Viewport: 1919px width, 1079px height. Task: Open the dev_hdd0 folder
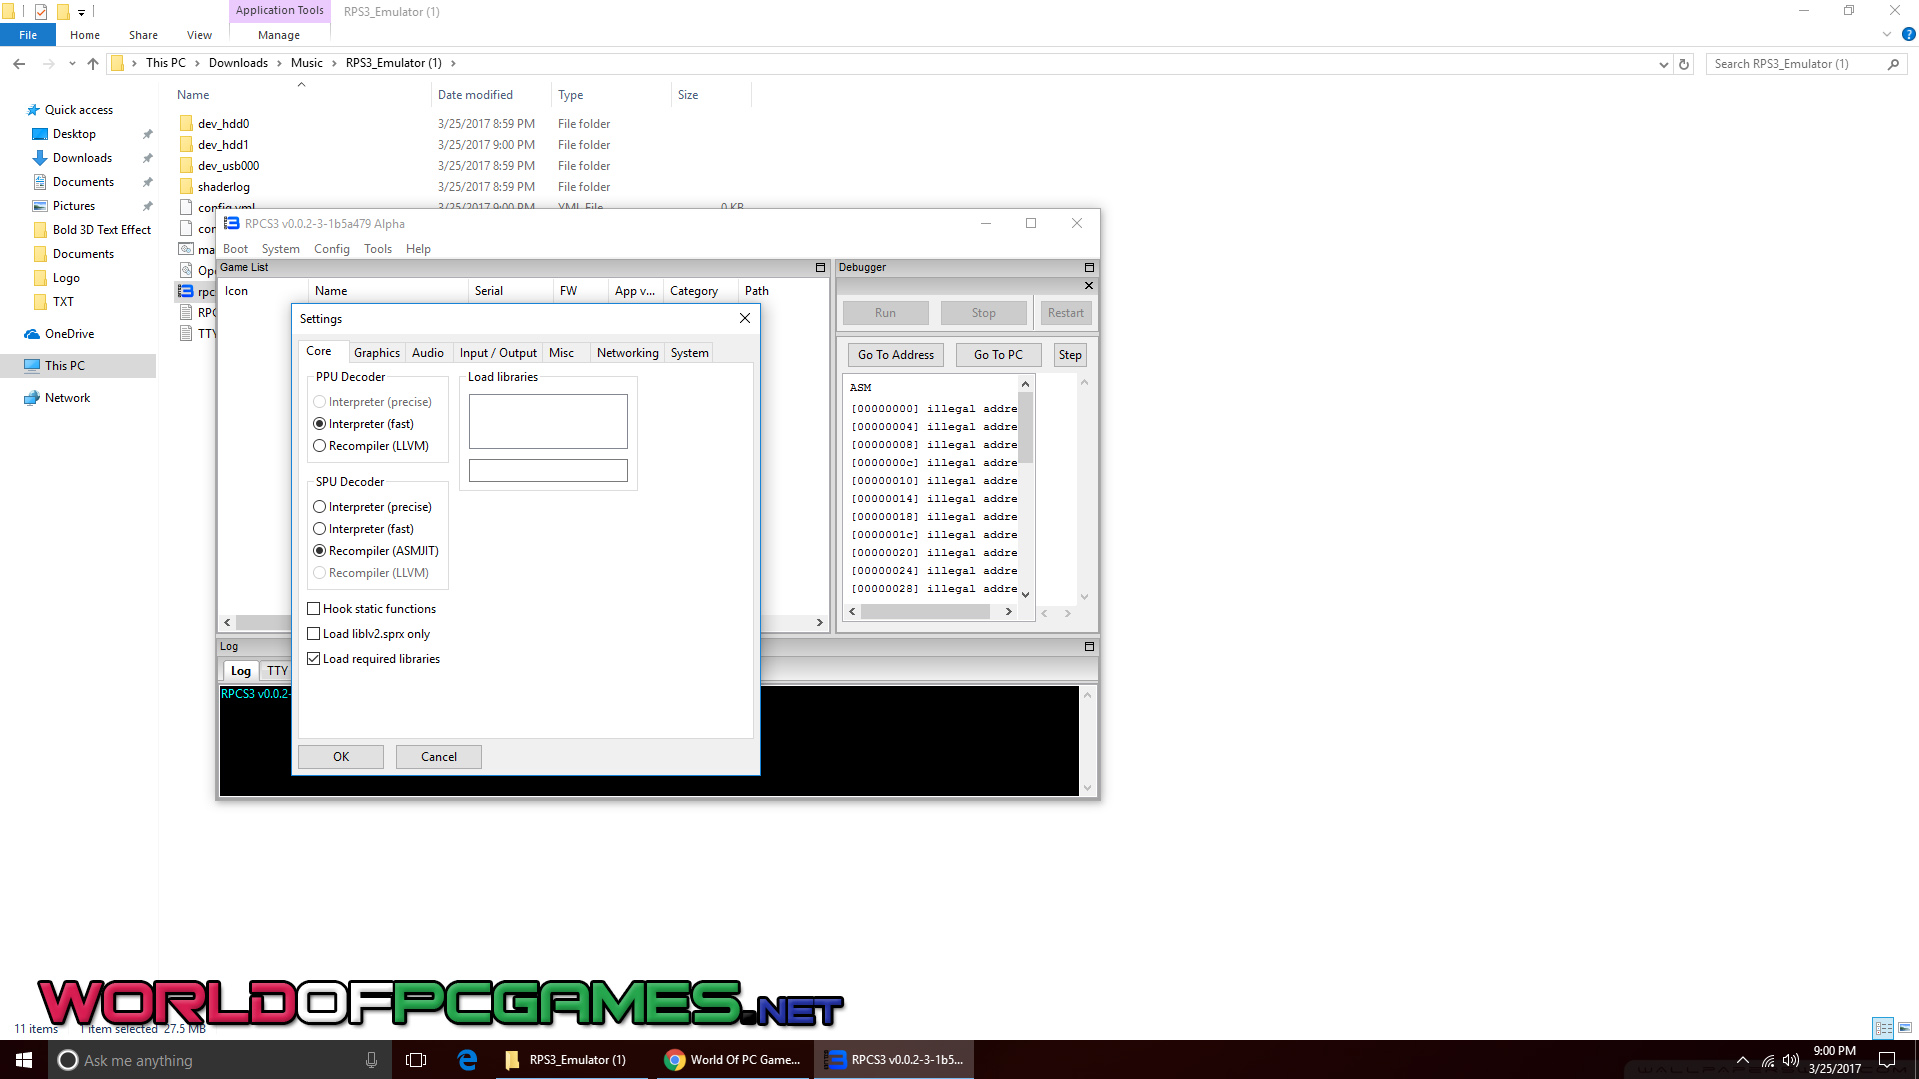point(223,124)
